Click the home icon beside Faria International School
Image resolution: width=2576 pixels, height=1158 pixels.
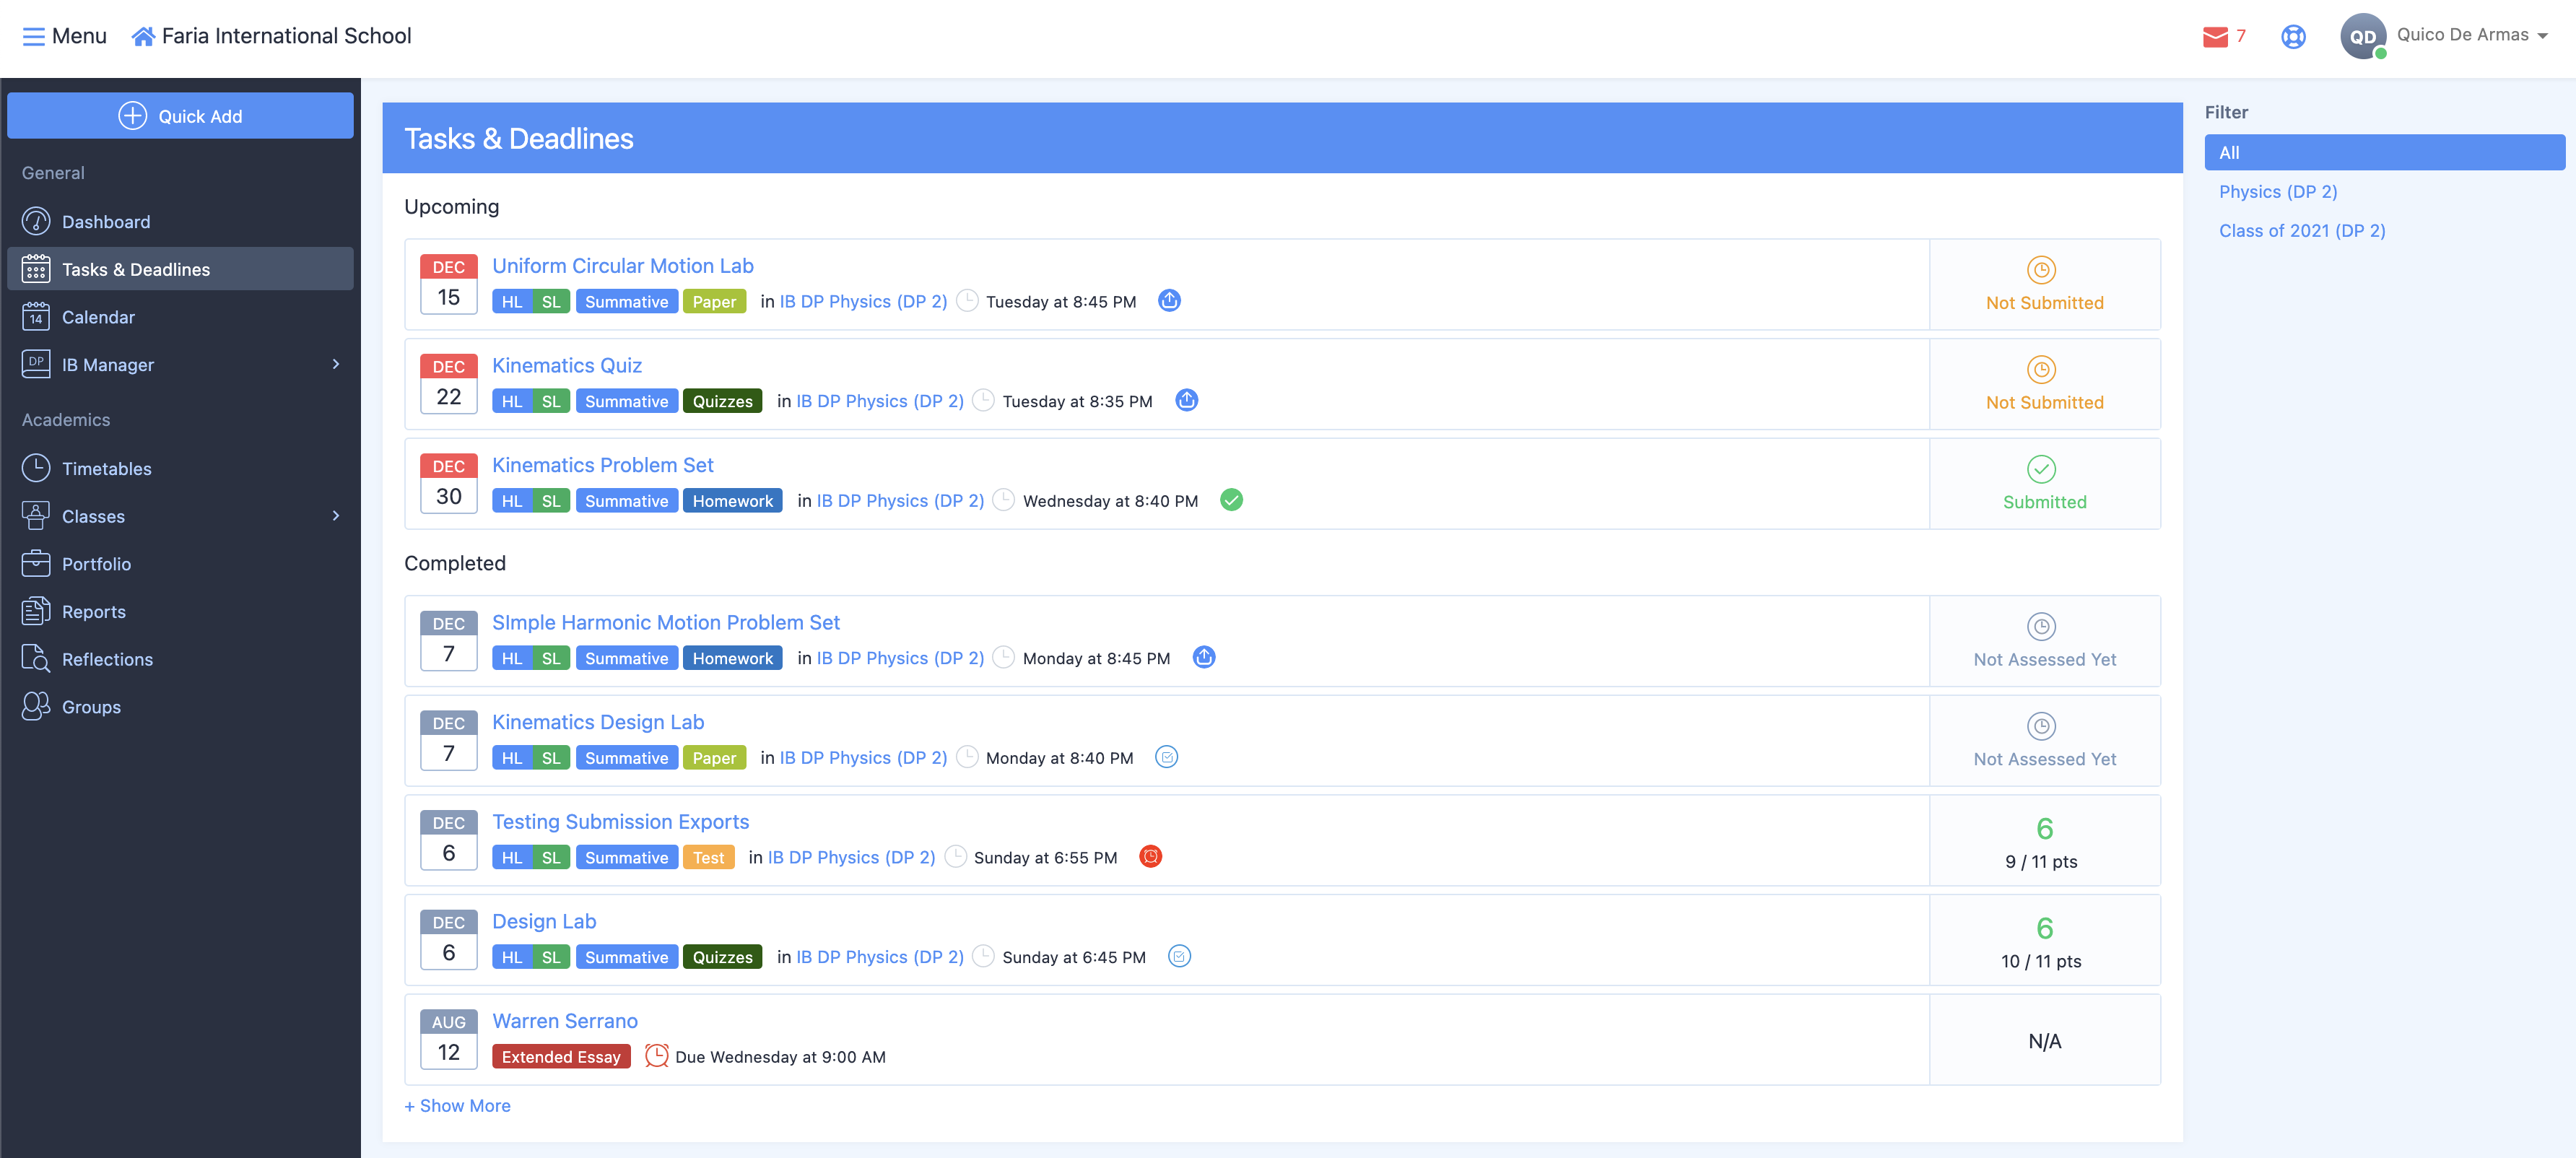point(143,37)
